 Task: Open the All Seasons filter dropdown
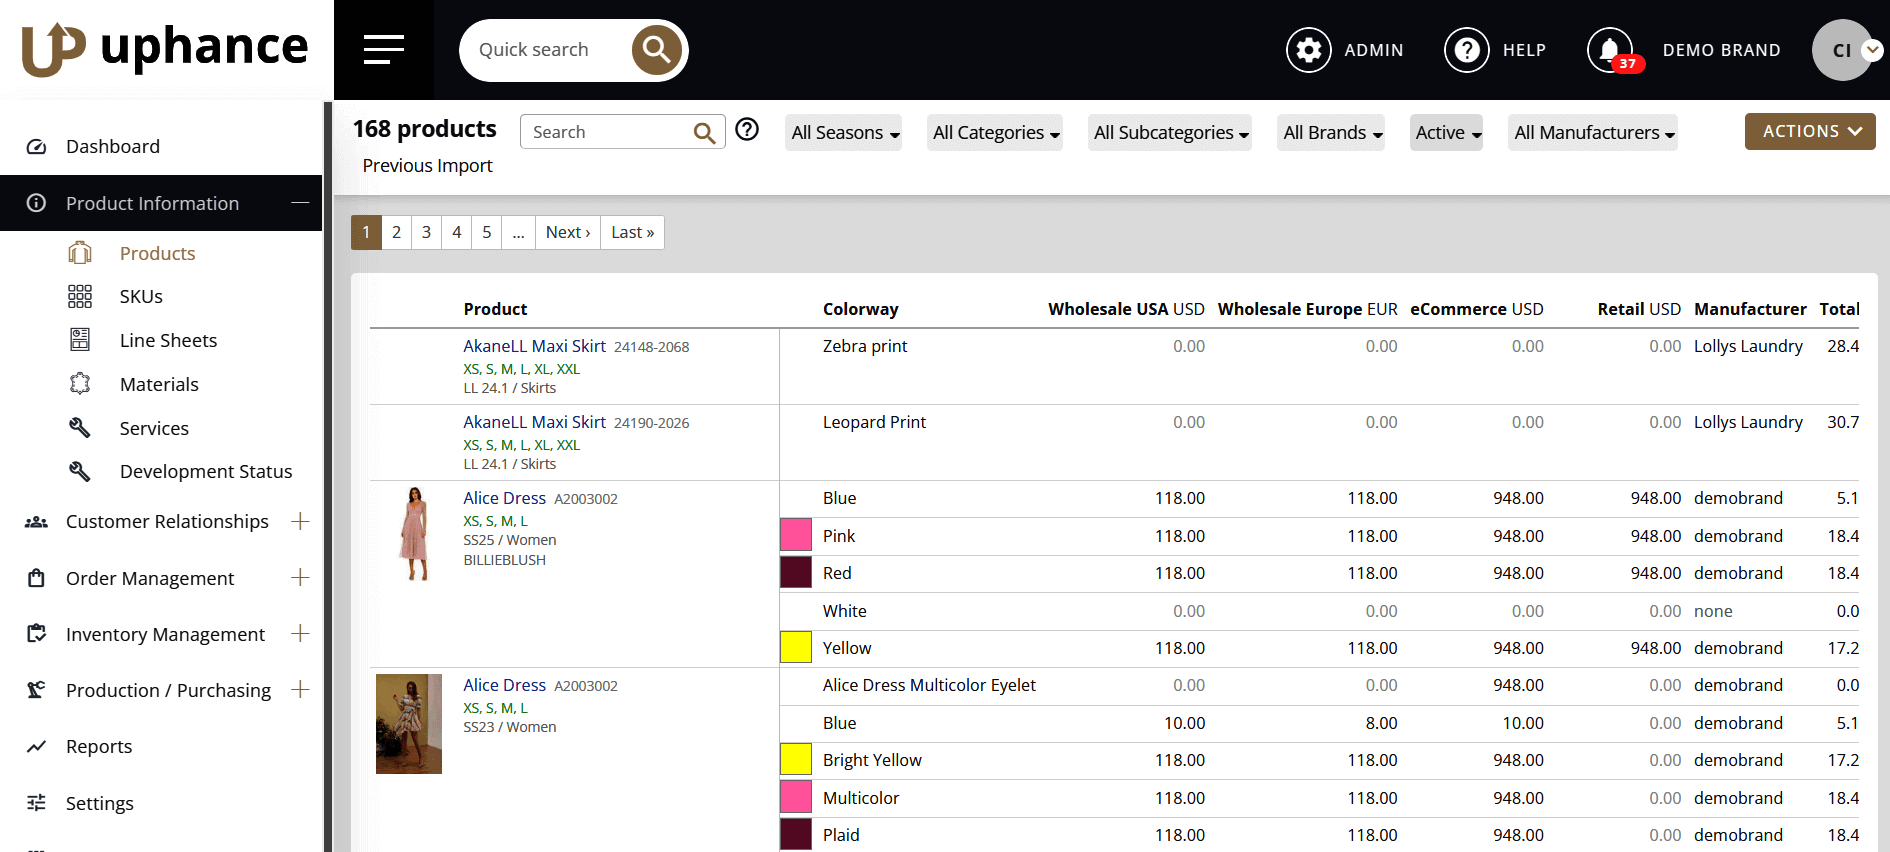(x=844, y=133)
